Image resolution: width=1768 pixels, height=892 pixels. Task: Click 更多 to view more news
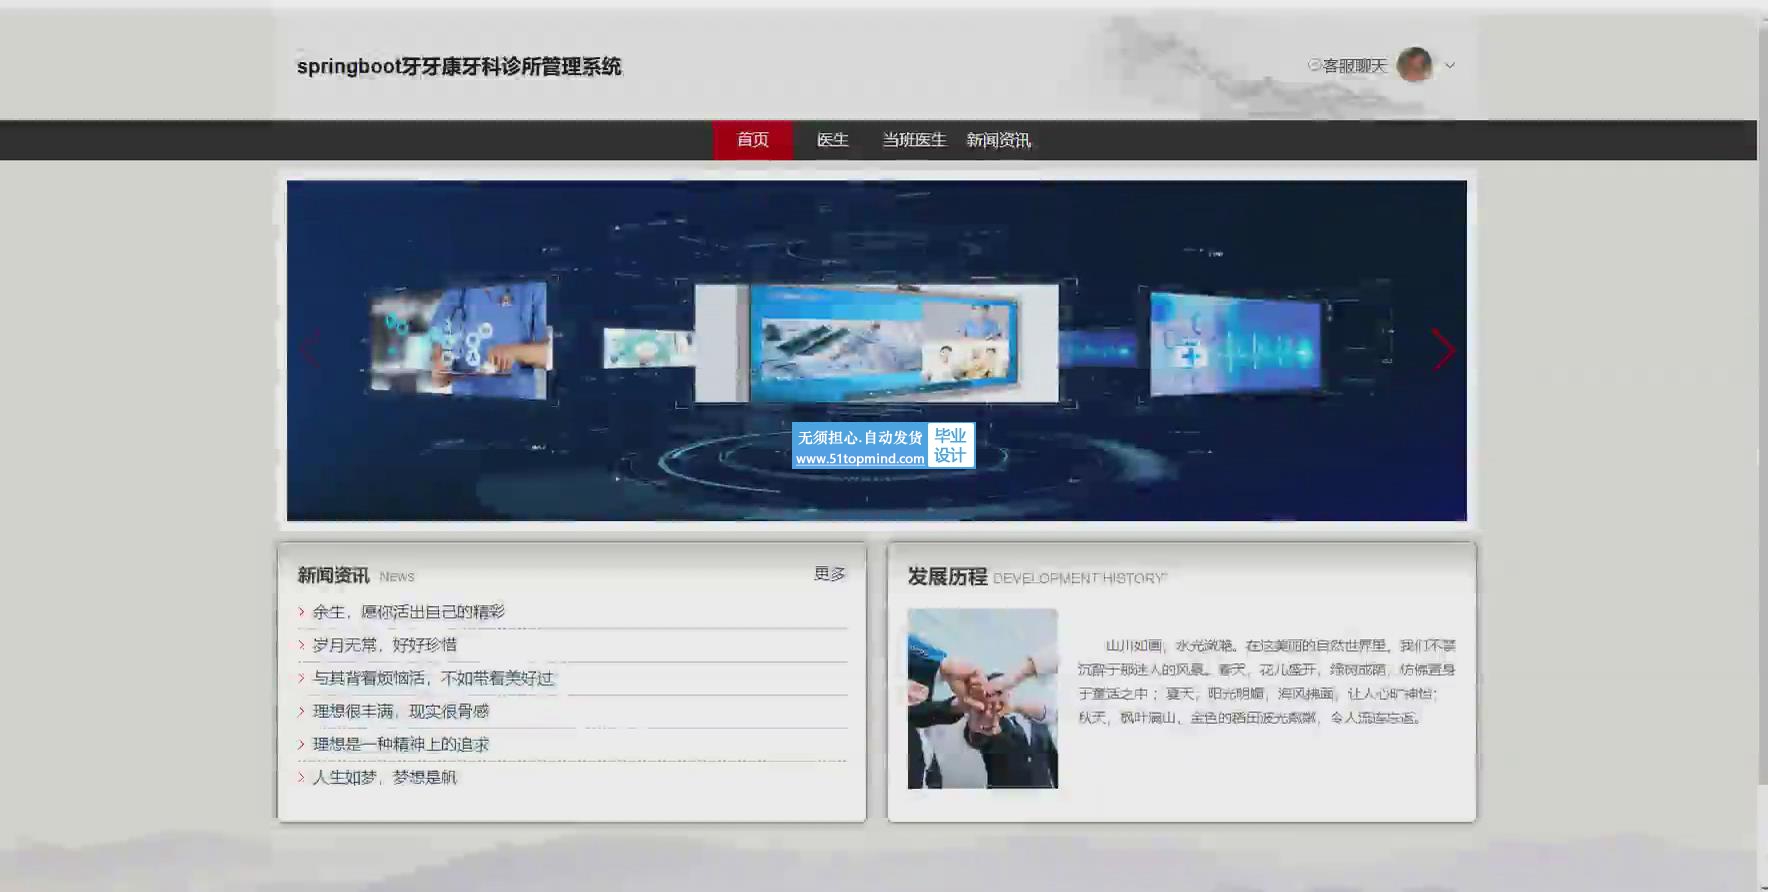[x=829, y=574]
